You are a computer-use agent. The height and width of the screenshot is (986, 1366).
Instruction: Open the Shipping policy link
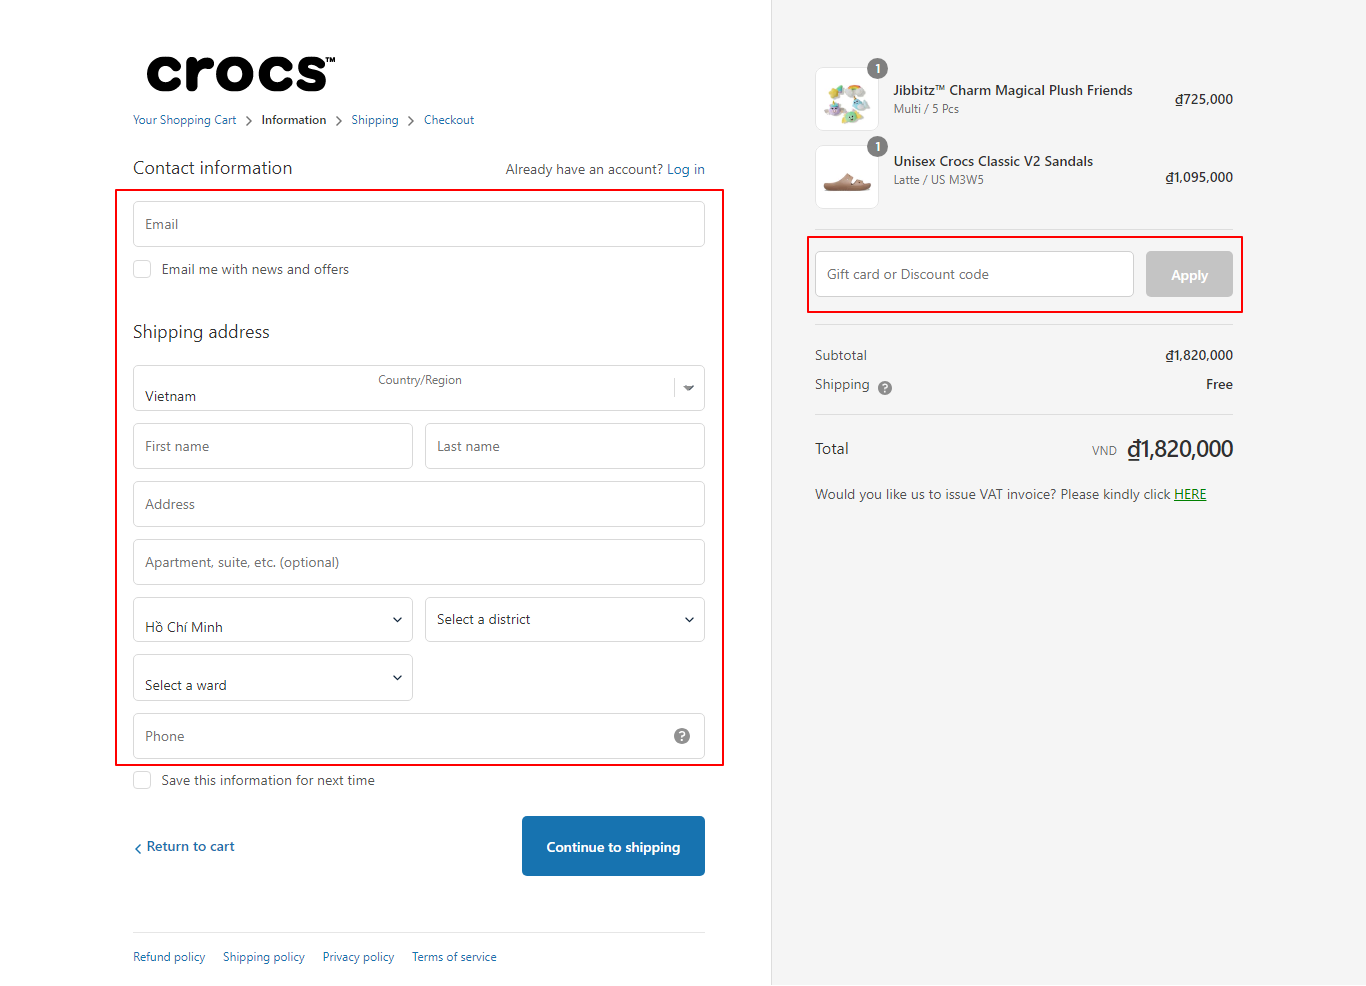[264, 957]
